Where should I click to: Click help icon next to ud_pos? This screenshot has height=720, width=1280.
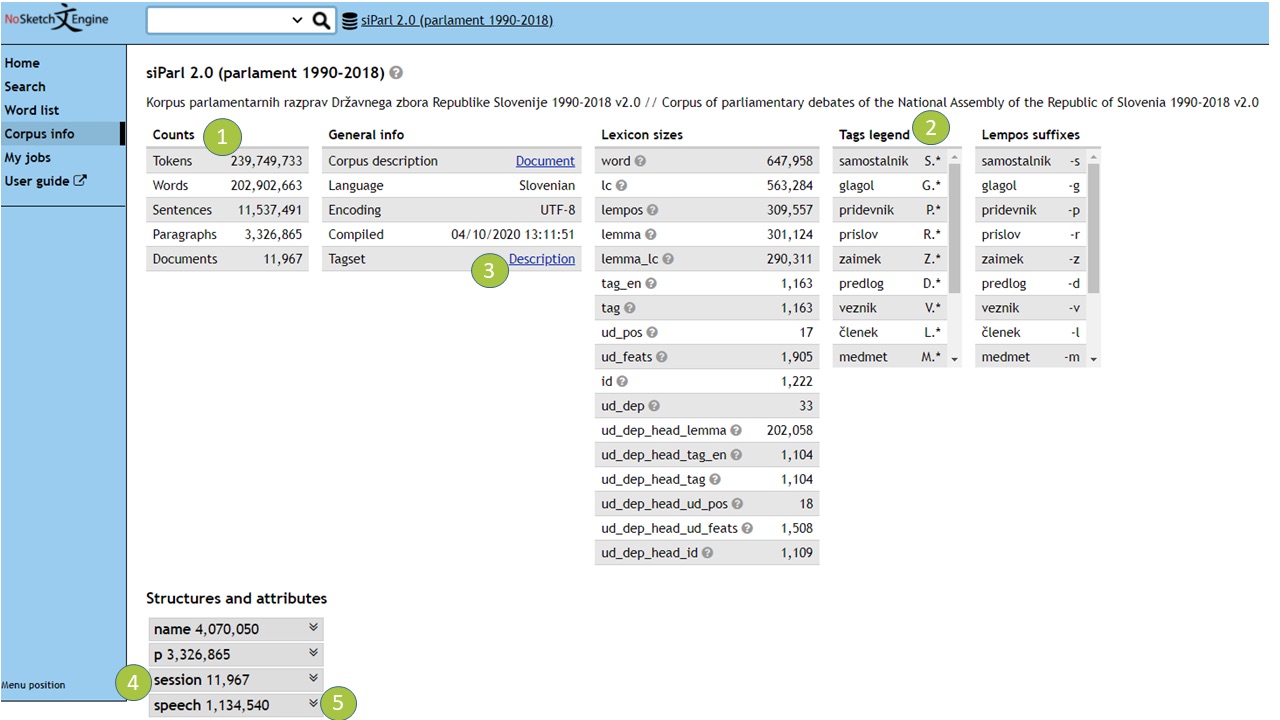pyautogui.click(x=652, y=332)
